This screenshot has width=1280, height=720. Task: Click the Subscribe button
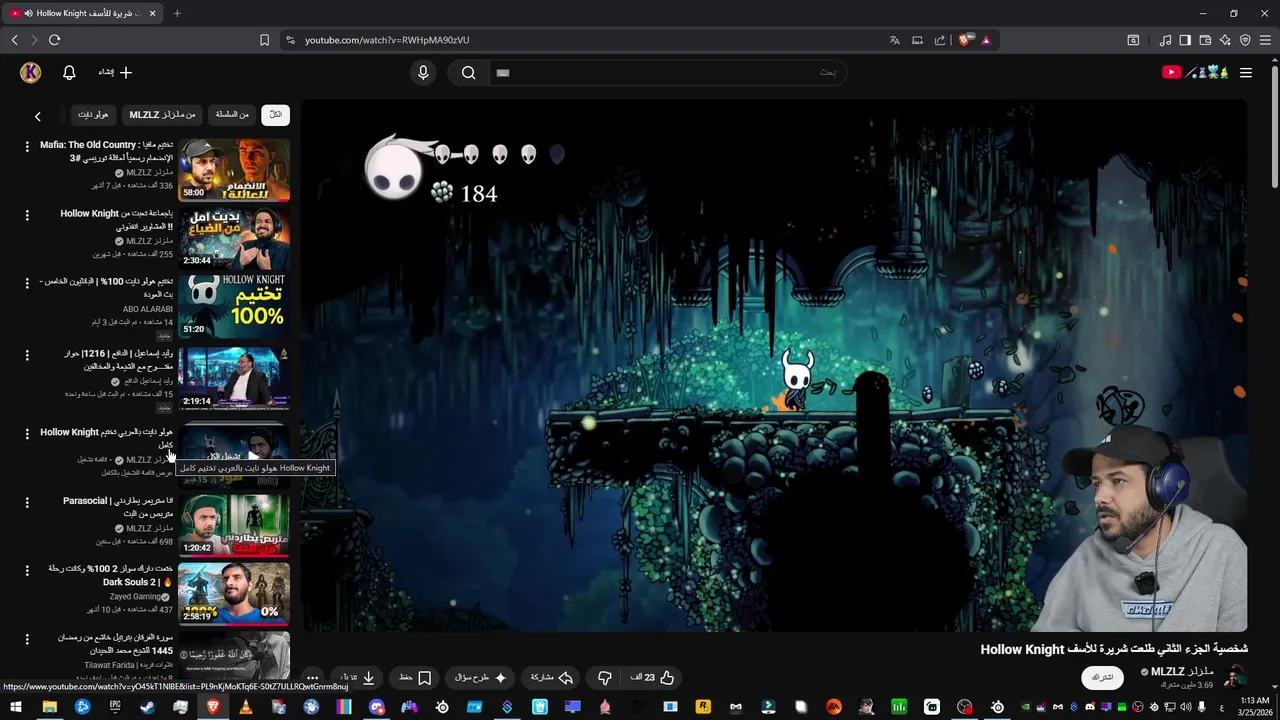(x=1102, y=677)
